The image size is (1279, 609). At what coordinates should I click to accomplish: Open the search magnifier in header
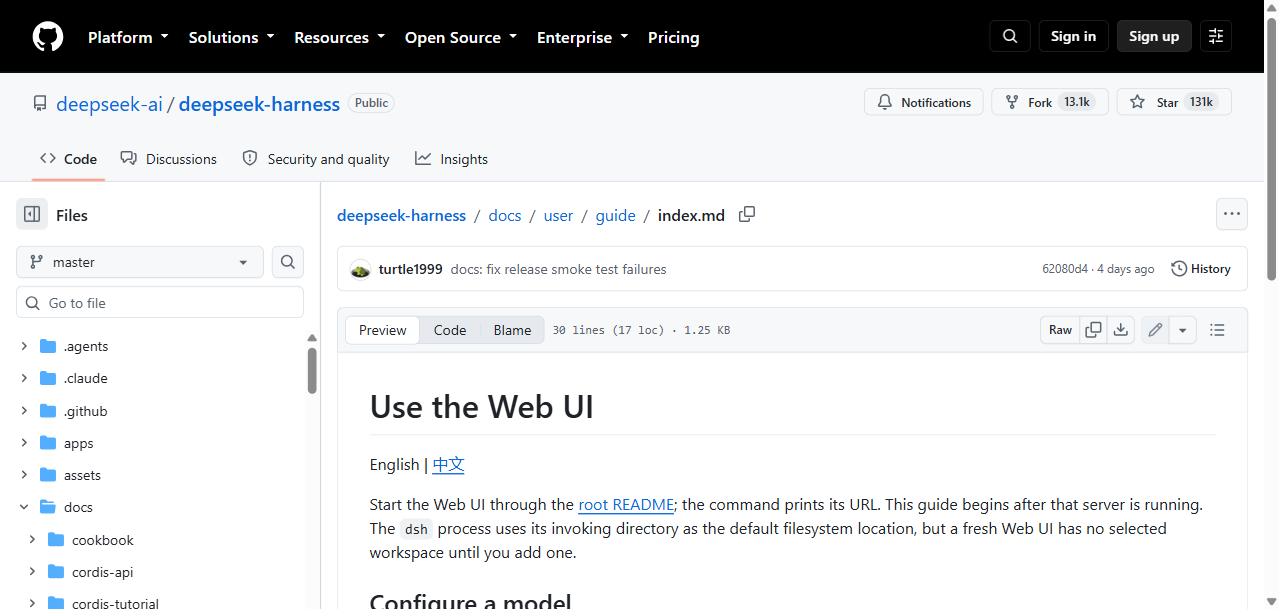(x=1010, y=36)
